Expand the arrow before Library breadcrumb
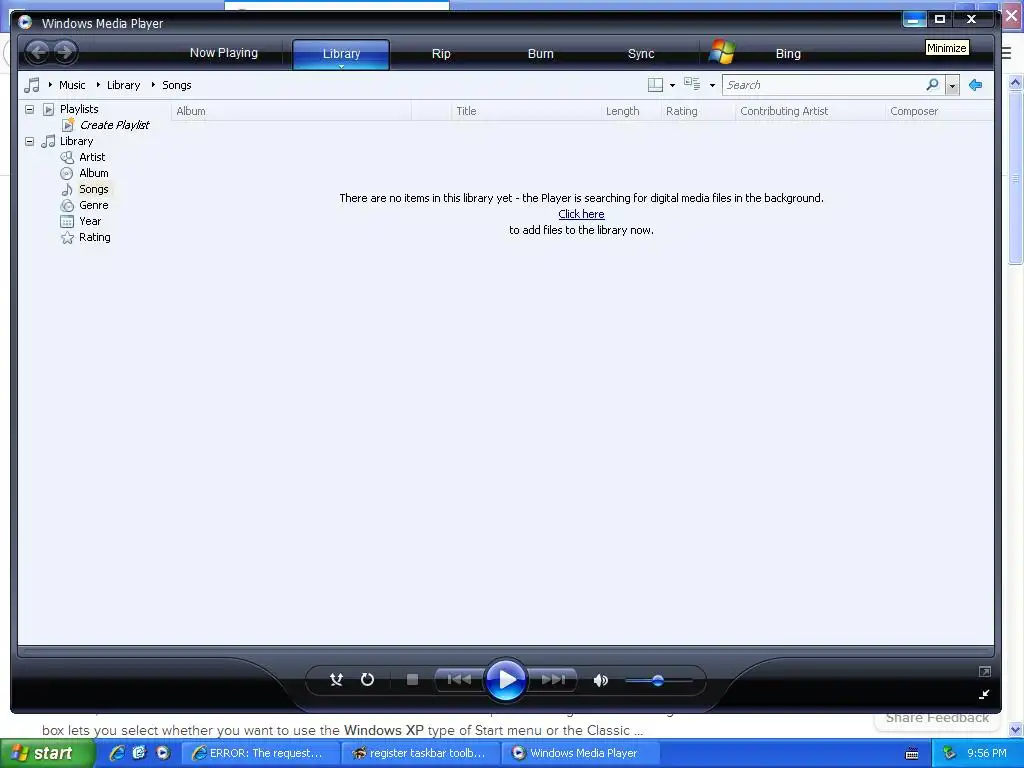1024x768 pixels. pos(98,84)
